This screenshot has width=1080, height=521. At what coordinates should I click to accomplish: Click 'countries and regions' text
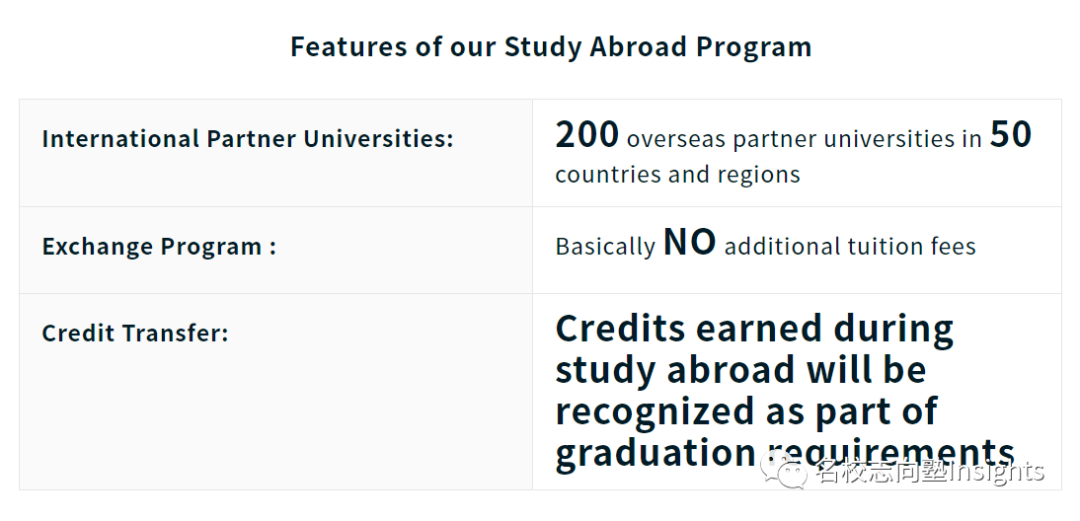pos(678,174)
